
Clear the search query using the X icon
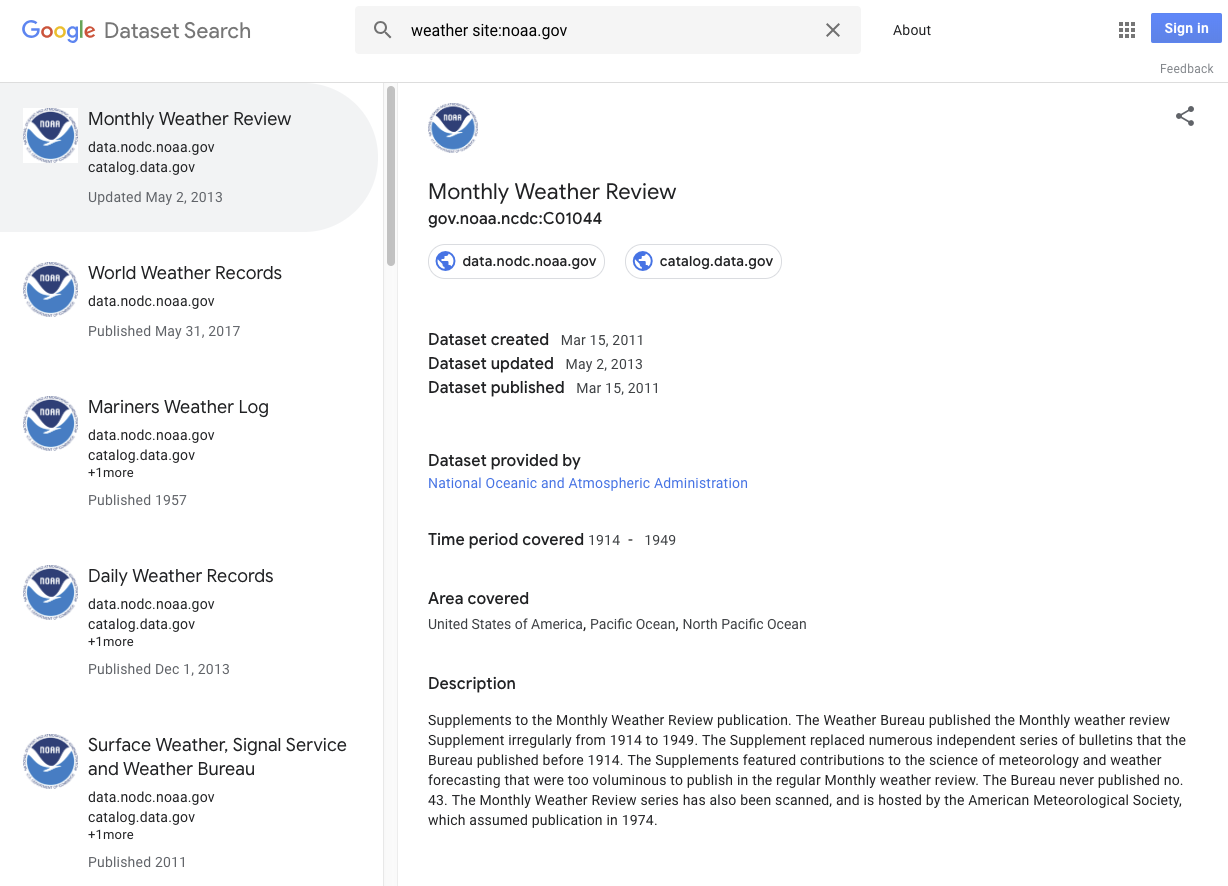(x=833, y=30)
